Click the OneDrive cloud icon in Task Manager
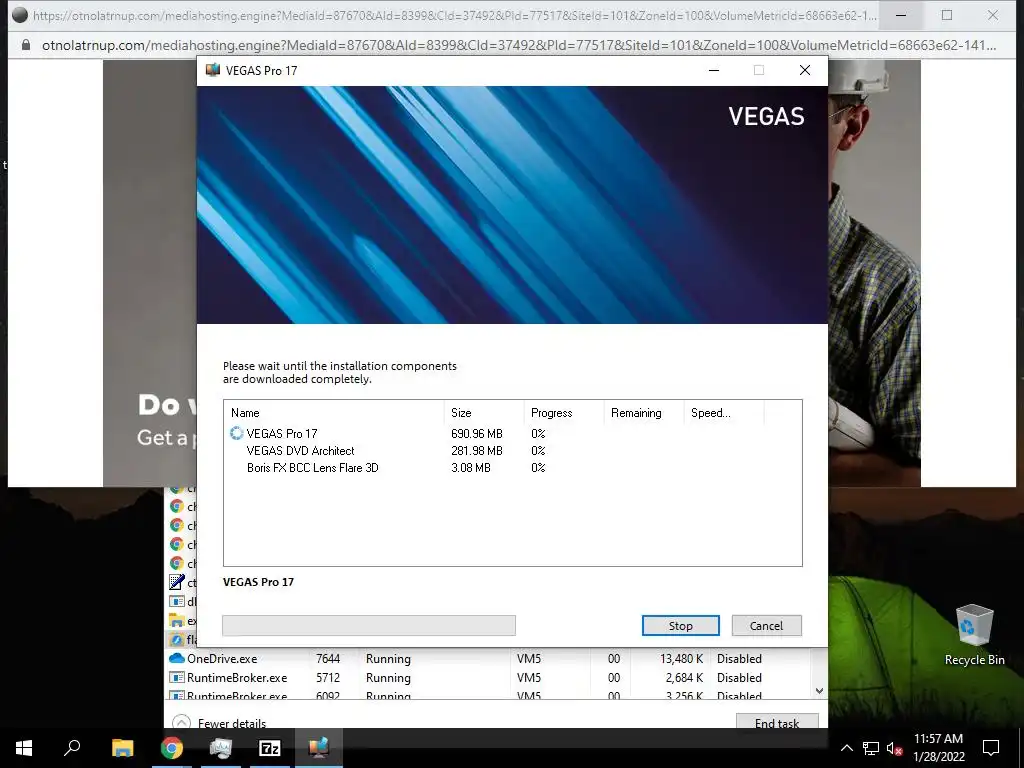Viewport: 1024px width, 768px height. click(x=176, y=658)
